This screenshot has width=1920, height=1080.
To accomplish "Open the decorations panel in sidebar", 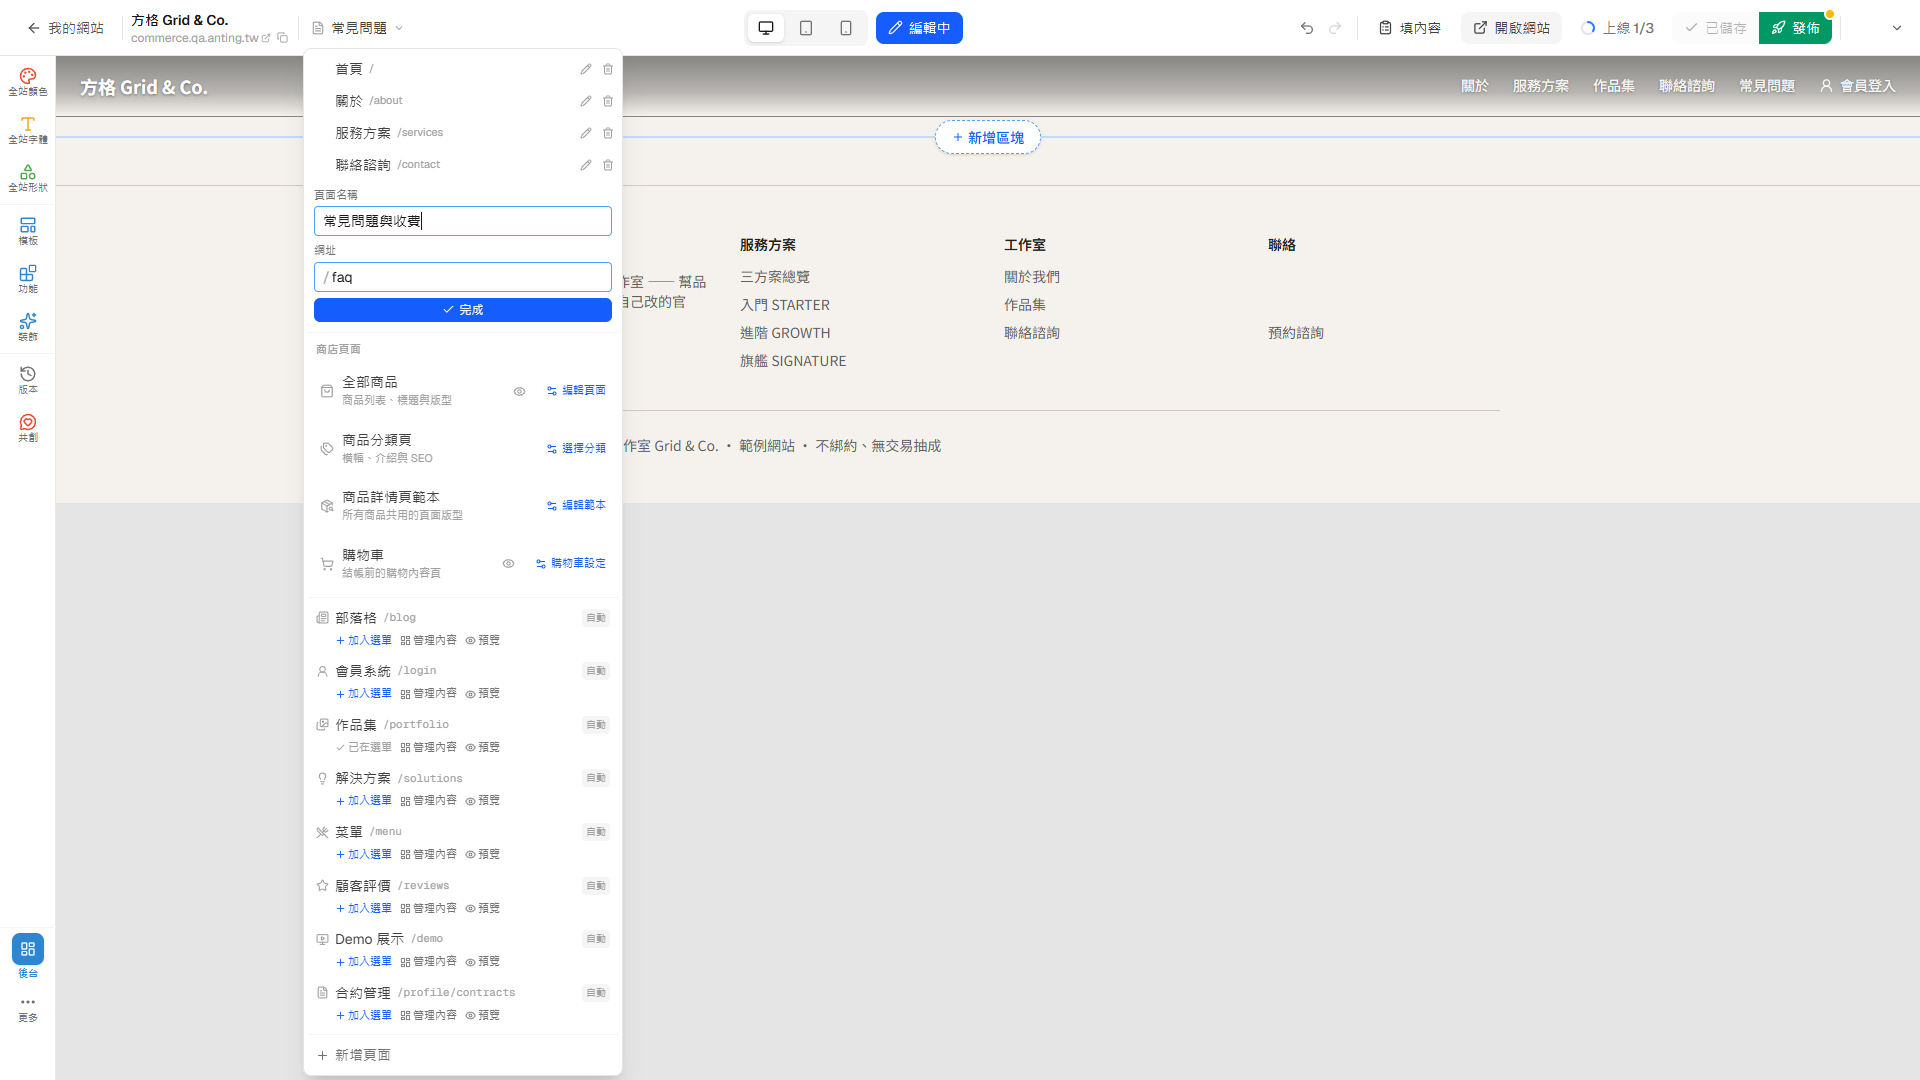I will (28, 327).
